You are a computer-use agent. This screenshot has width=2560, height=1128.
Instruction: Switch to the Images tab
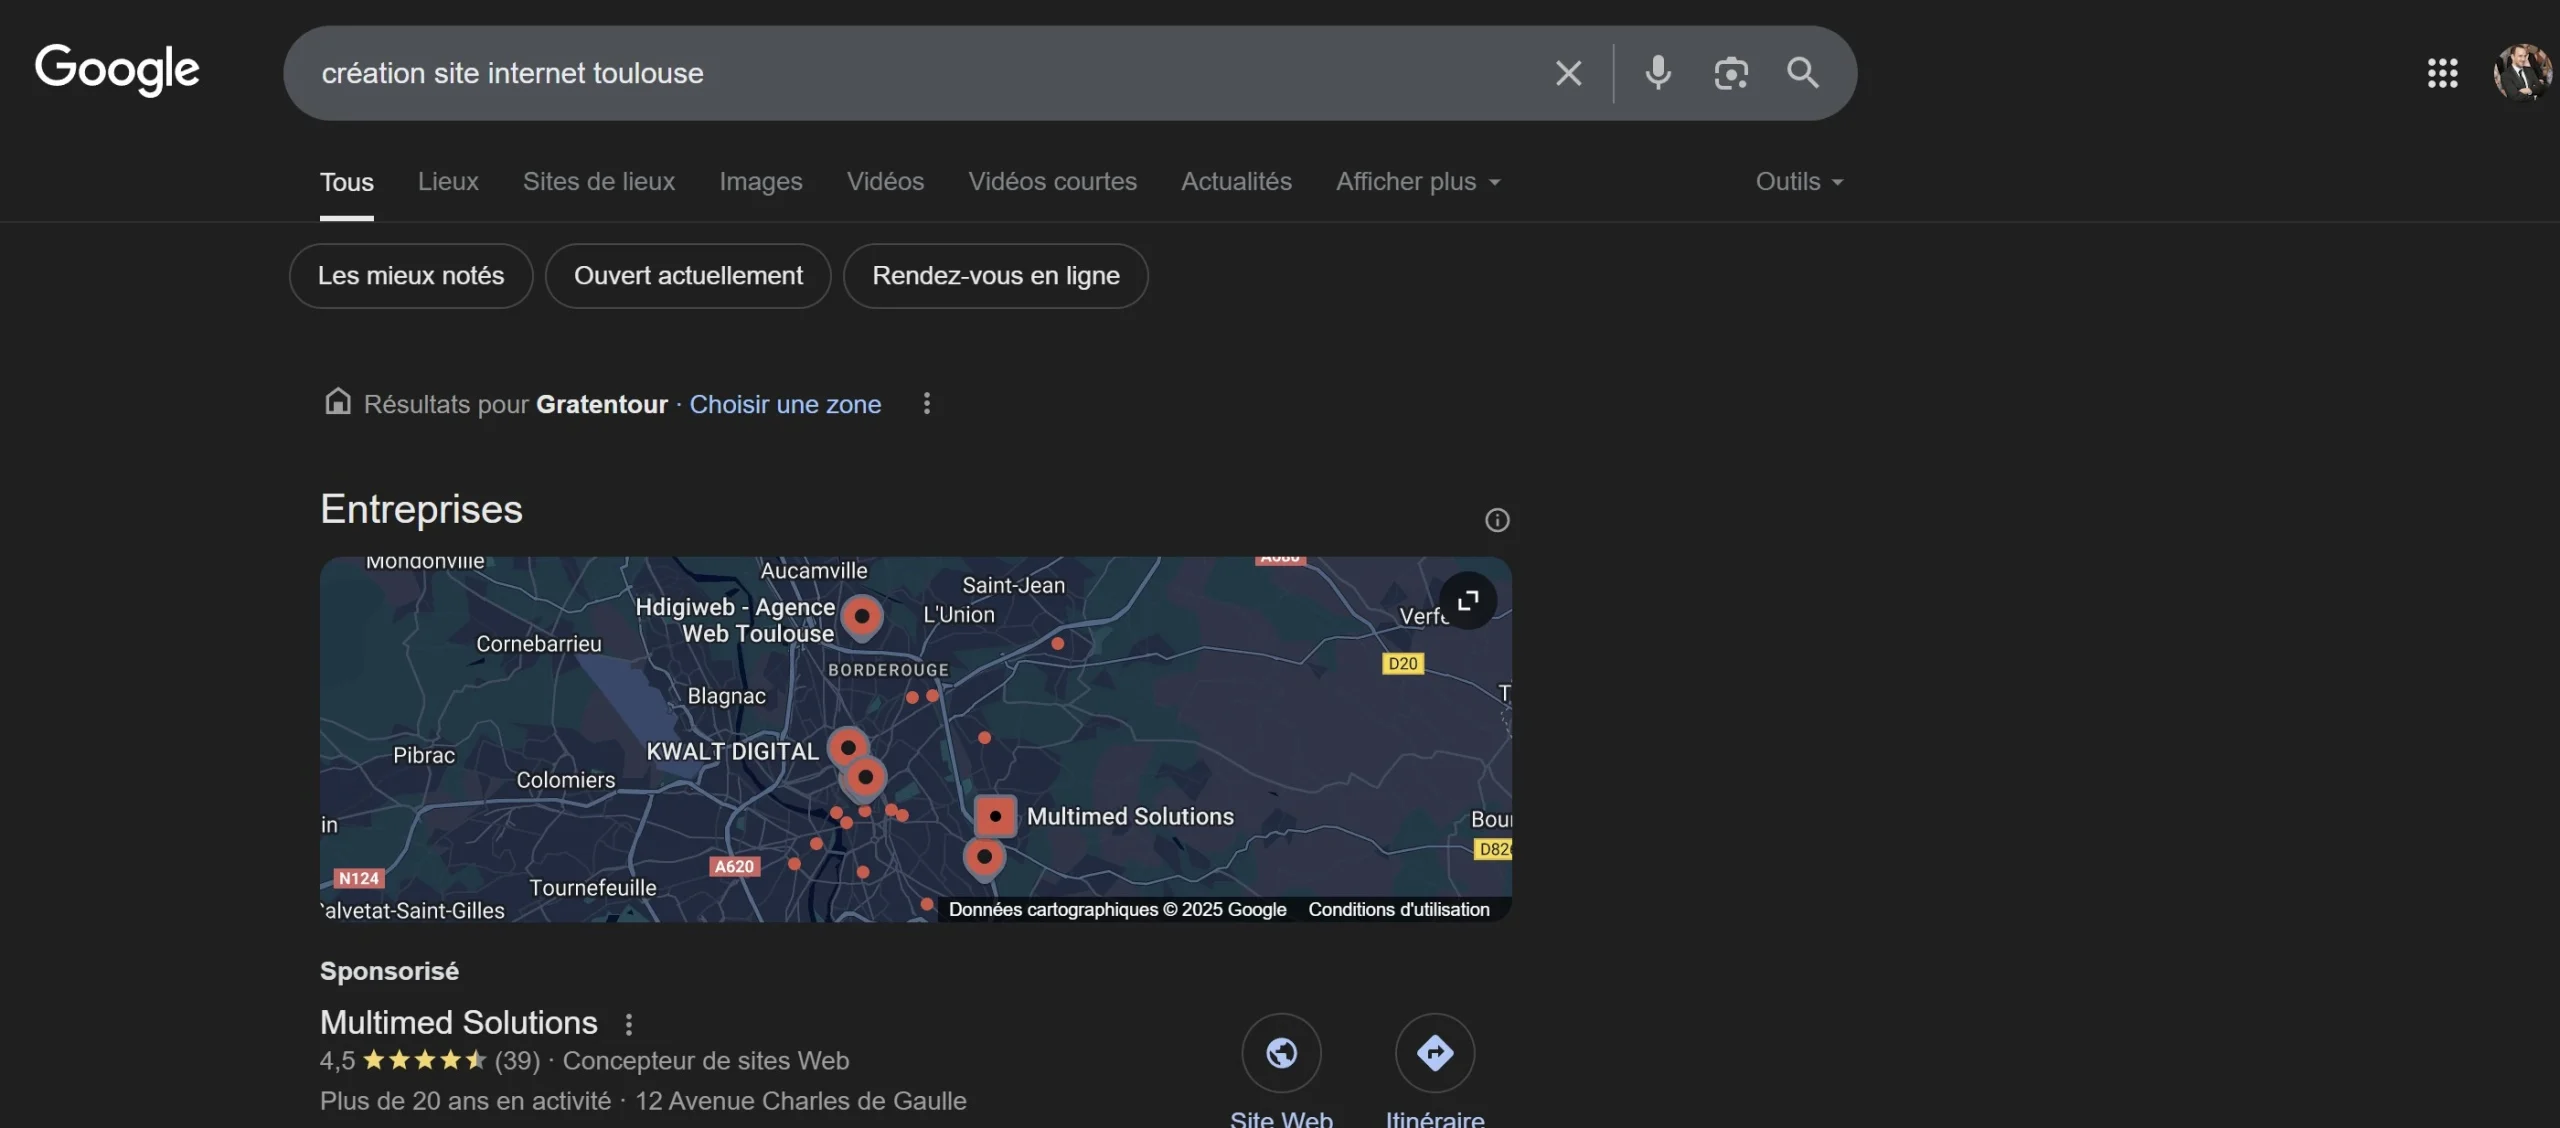761,182
